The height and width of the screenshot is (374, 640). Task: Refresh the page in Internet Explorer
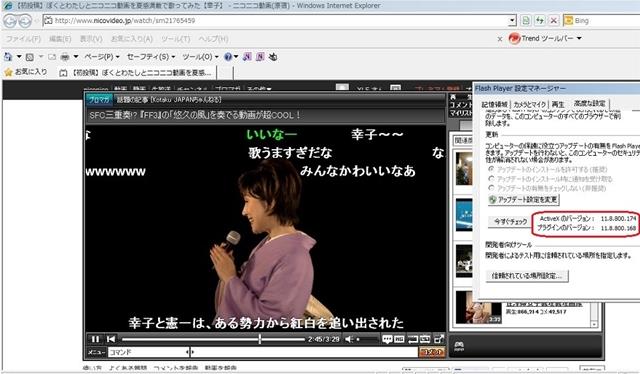click(540, 20)
